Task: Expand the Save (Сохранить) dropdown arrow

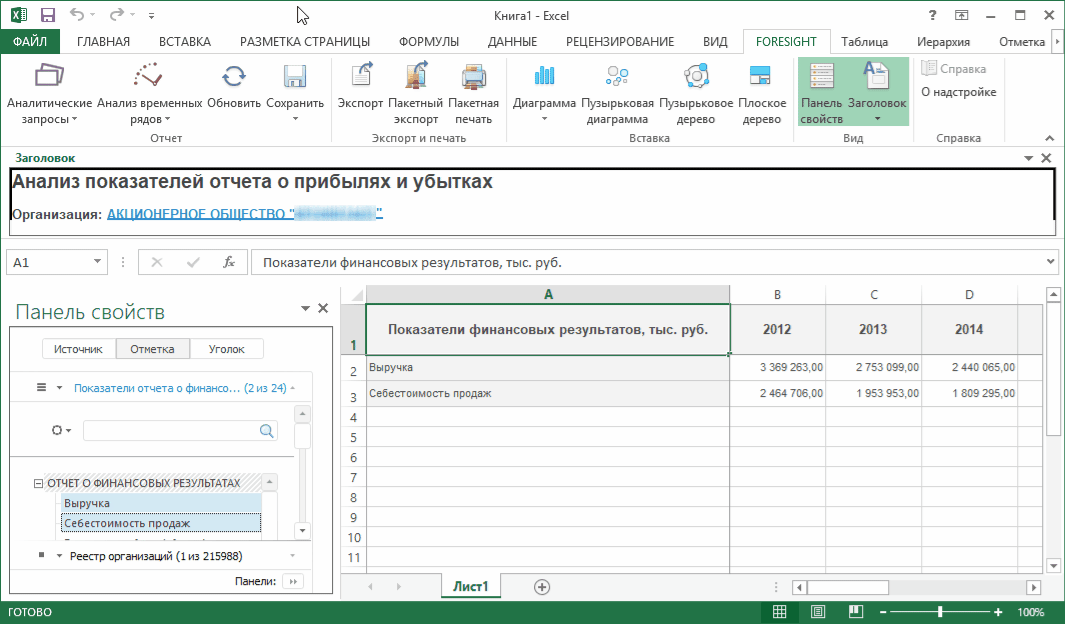Action: pos(295,119)
